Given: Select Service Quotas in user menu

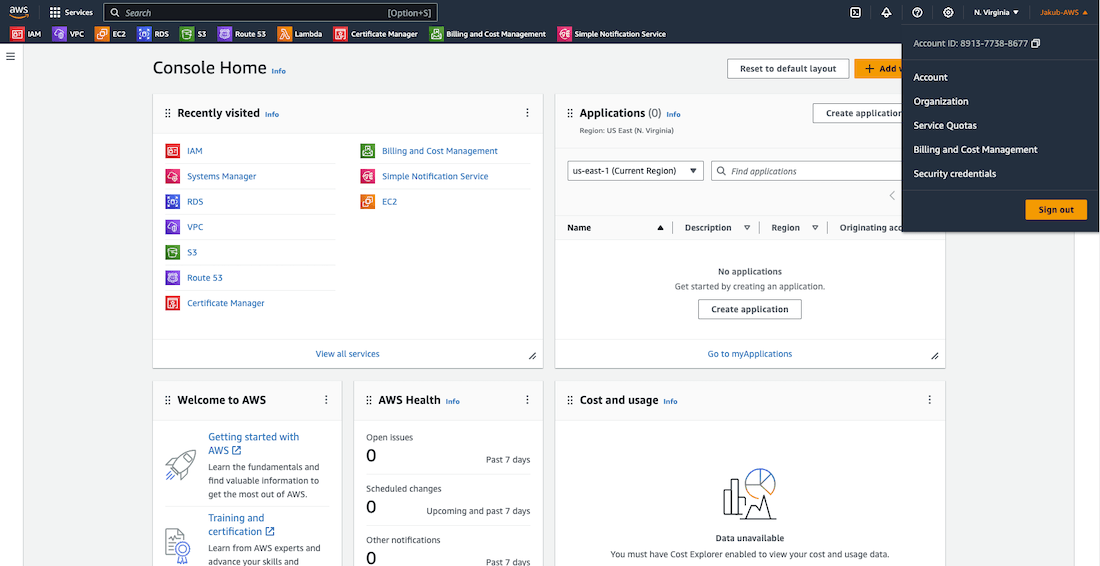Looking at the screenshot, I should (945, 126).
